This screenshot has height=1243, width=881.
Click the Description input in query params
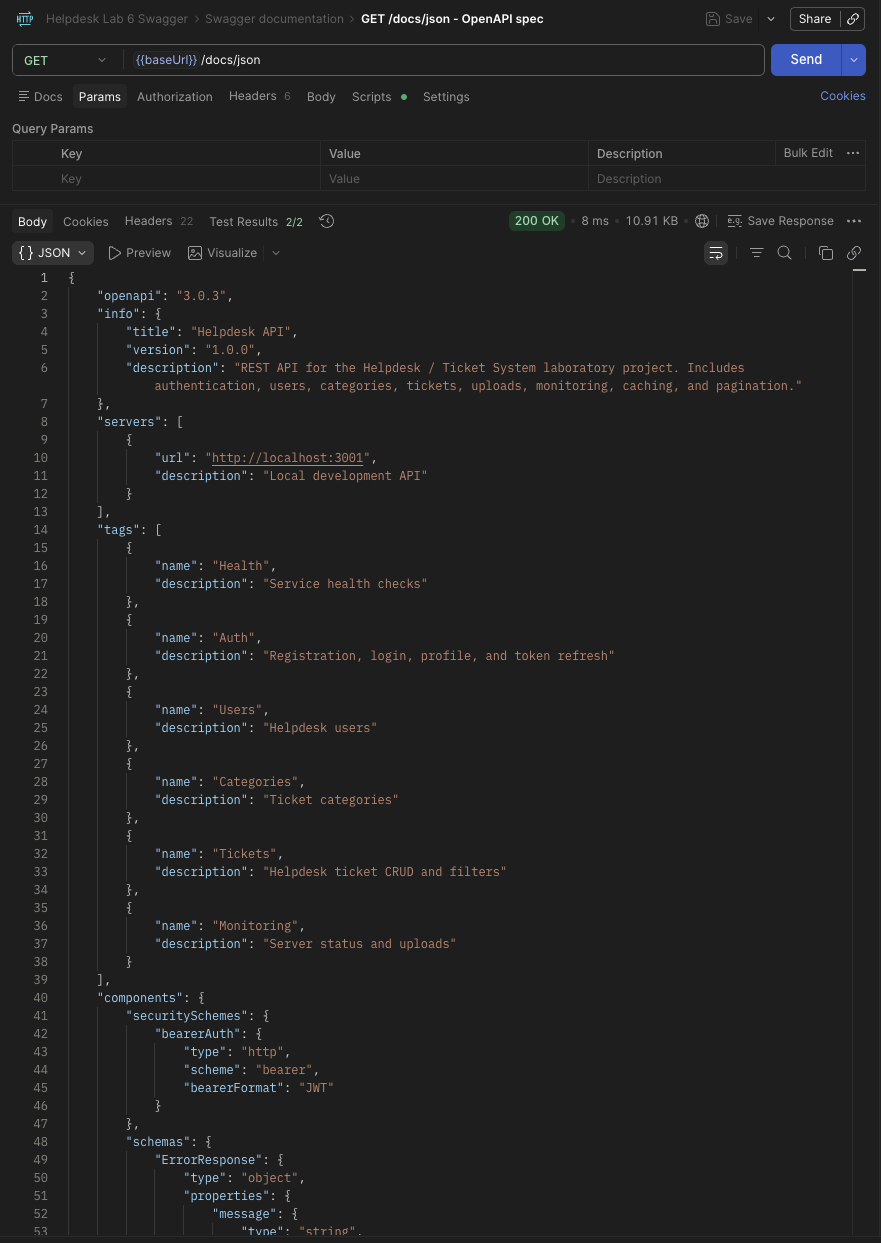pos(726,179)
